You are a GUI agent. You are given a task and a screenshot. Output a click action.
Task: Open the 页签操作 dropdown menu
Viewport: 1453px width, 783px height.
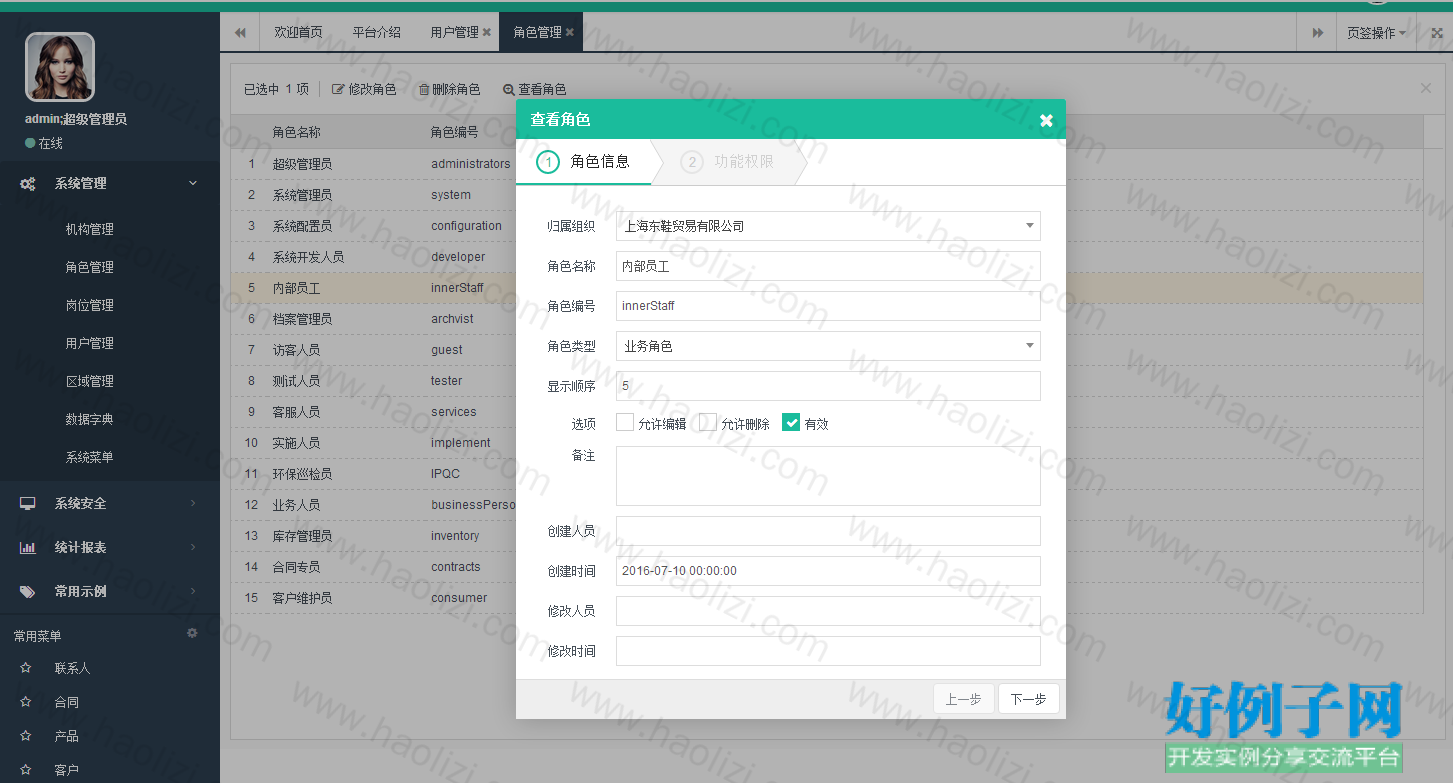pos(1376,33)
